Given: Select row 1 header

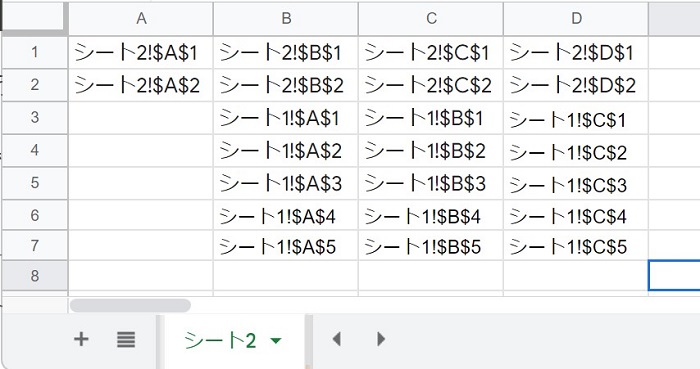Looking at the screenshot, I should pyautogui.click(x=35, y=52).
